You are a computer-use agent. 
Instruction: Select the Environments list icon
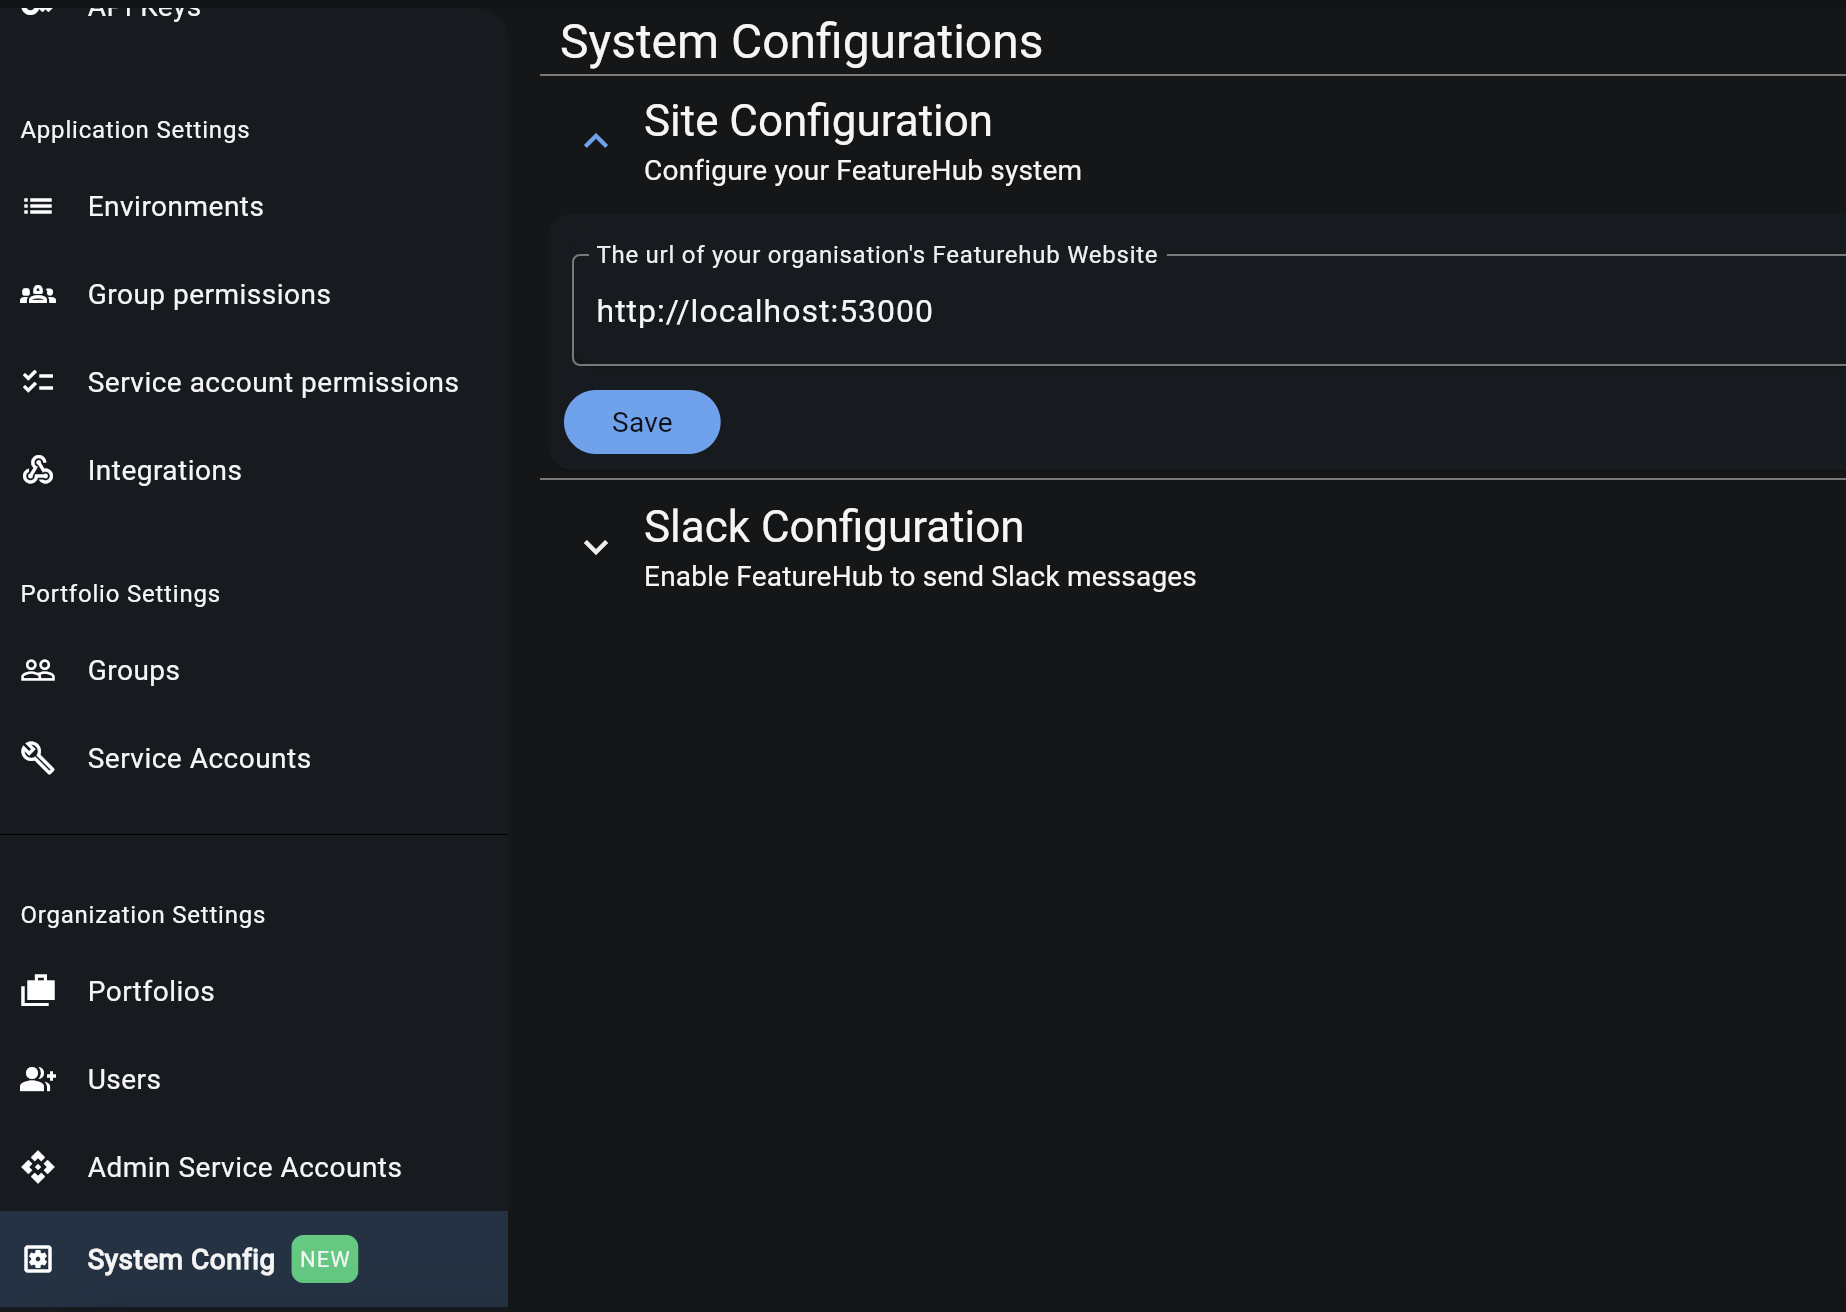click(37, 206)
